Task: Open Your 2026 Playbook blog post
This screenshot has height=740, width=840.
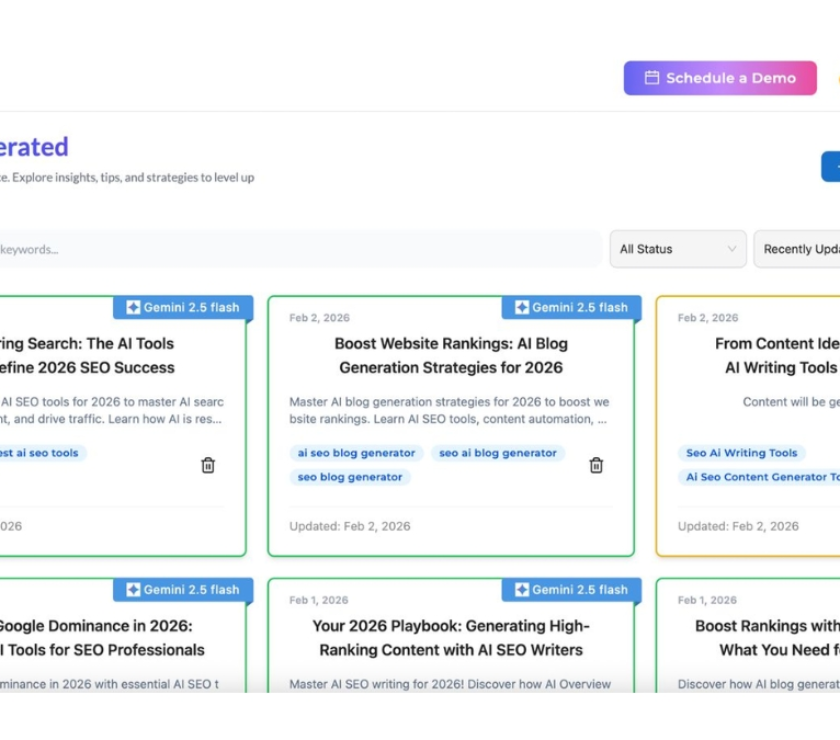Action: 450,638
